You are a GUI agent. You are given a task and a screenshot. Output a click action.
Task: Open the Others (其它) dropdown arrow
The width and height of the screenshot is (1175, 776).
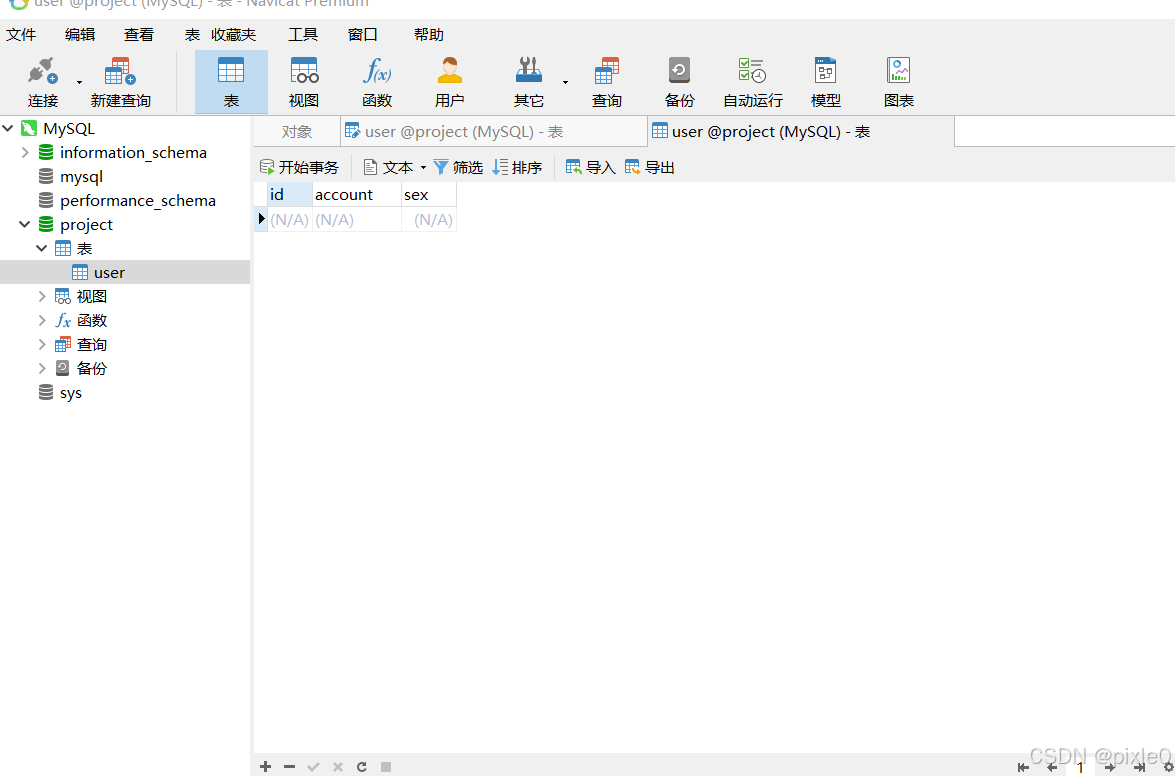(565, 82)
